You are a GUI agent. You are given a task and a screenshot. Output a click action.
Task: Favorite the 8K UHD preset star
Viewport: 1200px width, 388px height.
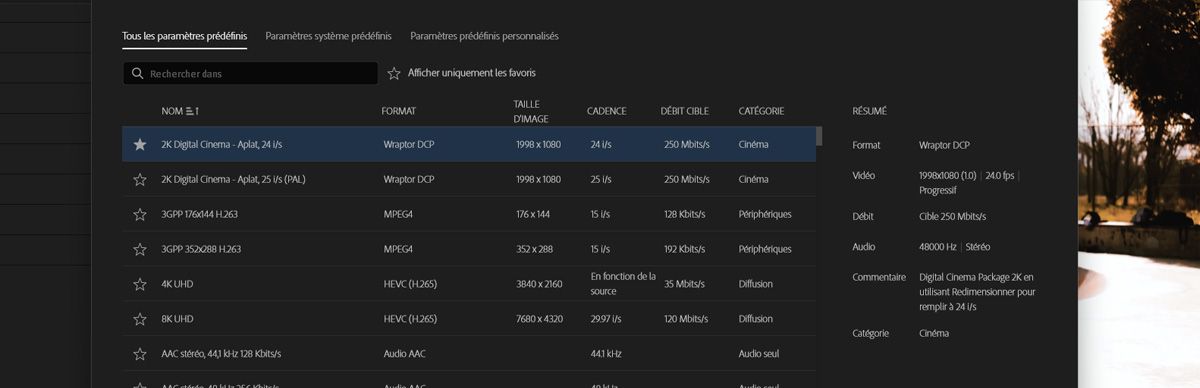point(140,319)
